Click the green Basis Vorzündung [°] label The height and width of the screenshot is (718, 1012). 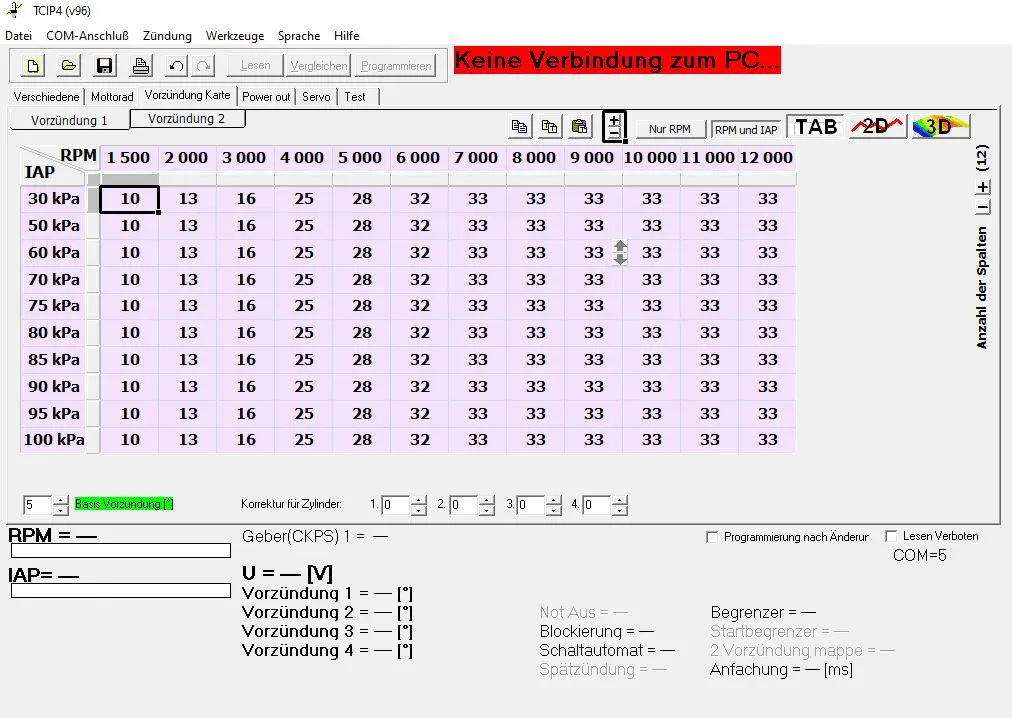124,504
